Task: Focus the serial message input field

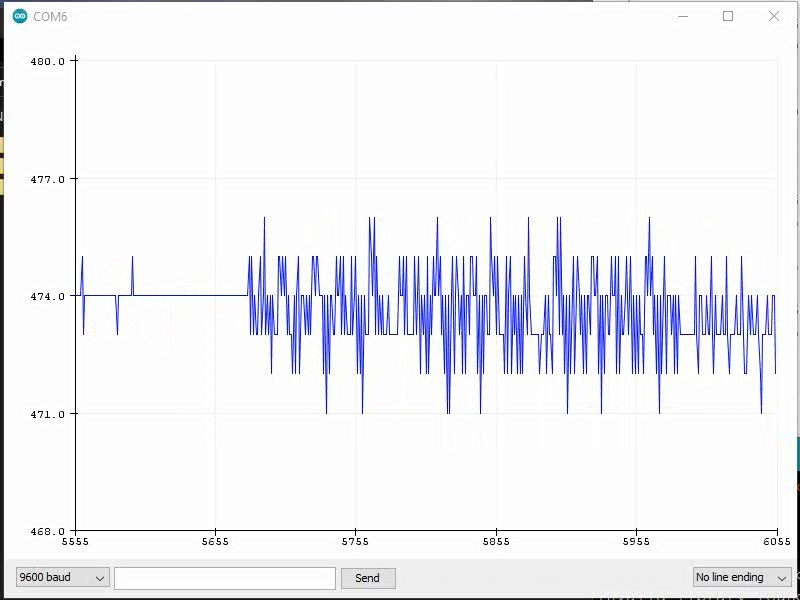Action: [225, 578]
